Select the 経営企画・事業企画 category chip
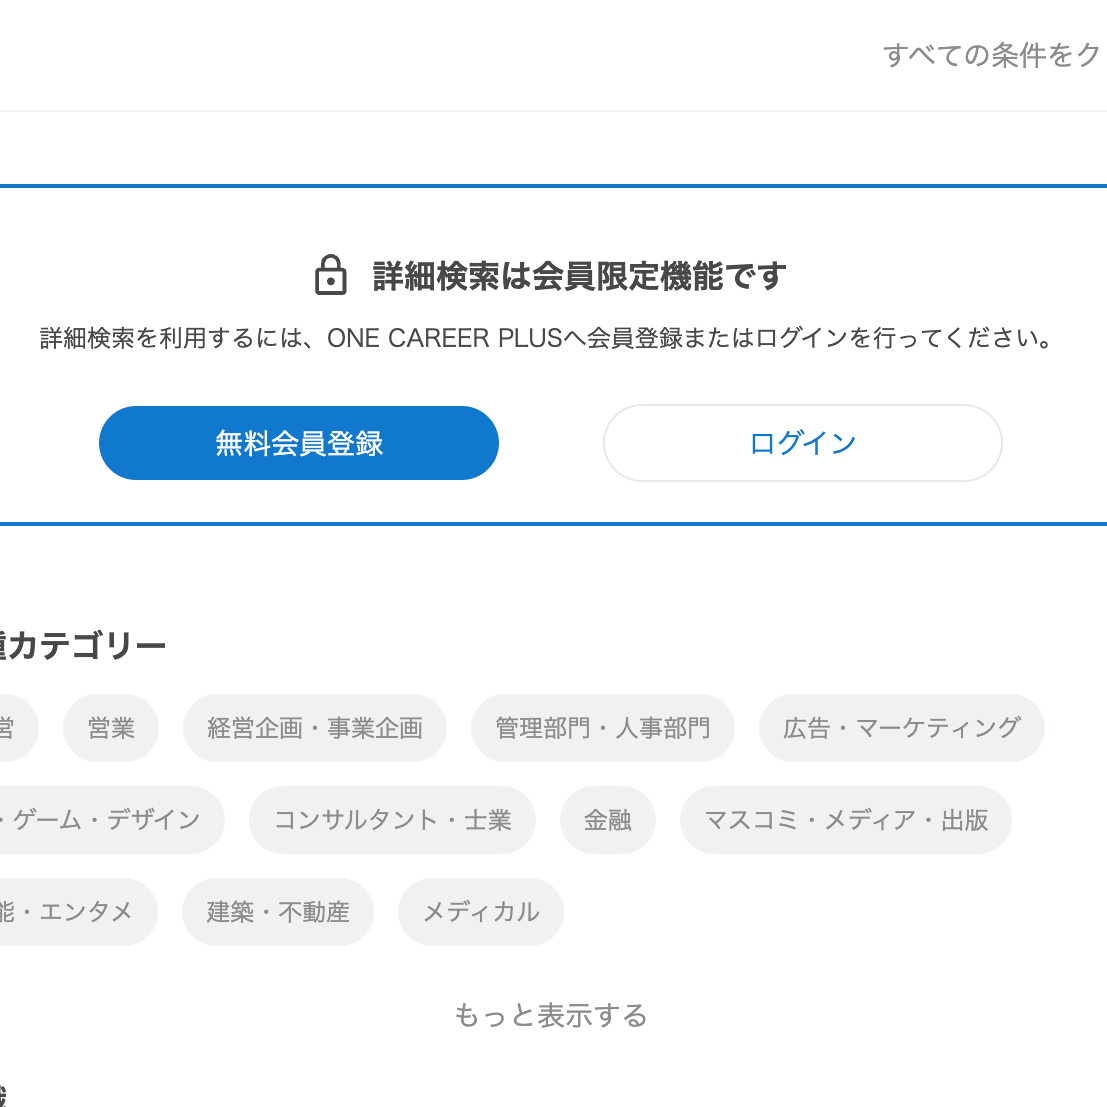The image size is (1107, 1107). 315,728
